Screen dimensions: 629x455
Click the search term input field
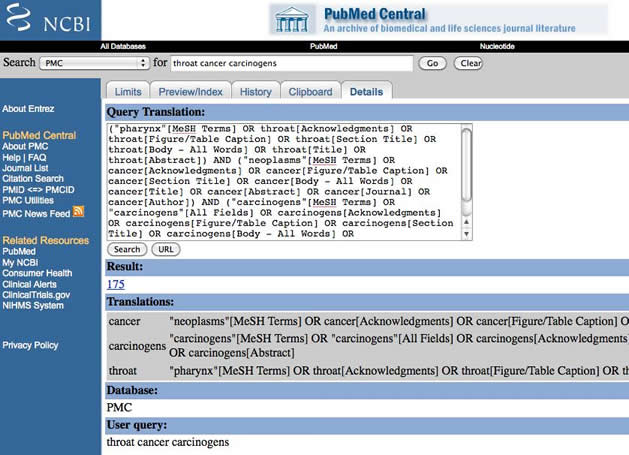click(x=292, y=63)
